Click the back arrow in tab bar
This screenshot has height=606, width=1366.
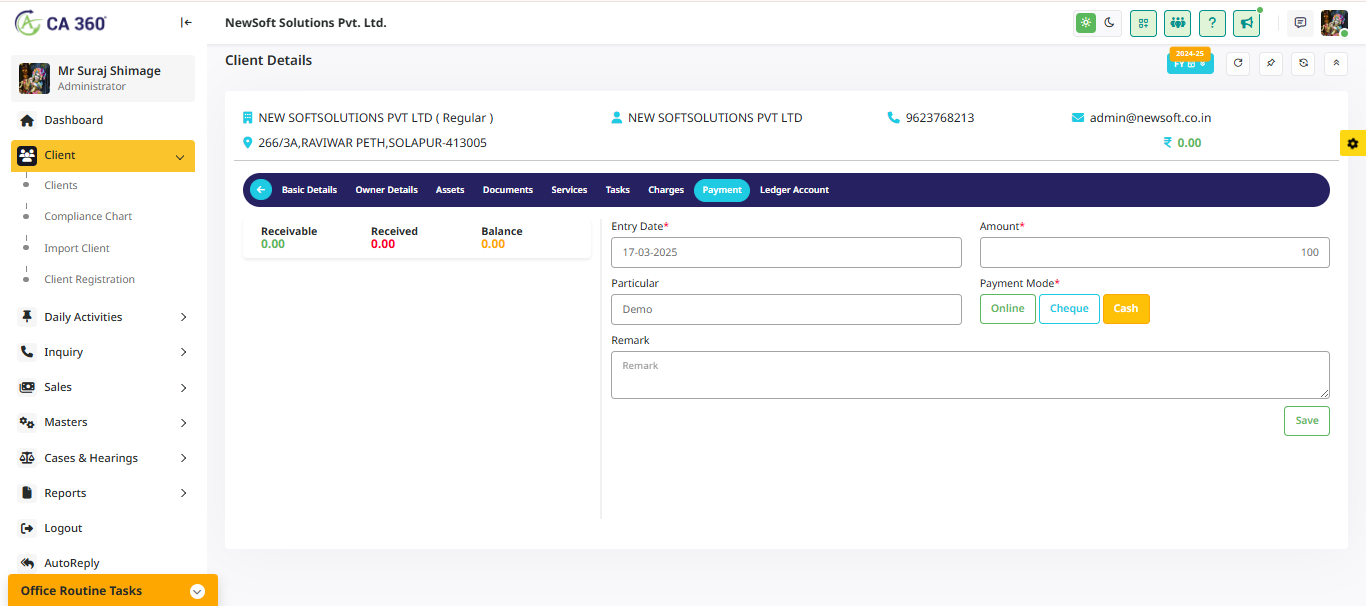coord(261,190)
